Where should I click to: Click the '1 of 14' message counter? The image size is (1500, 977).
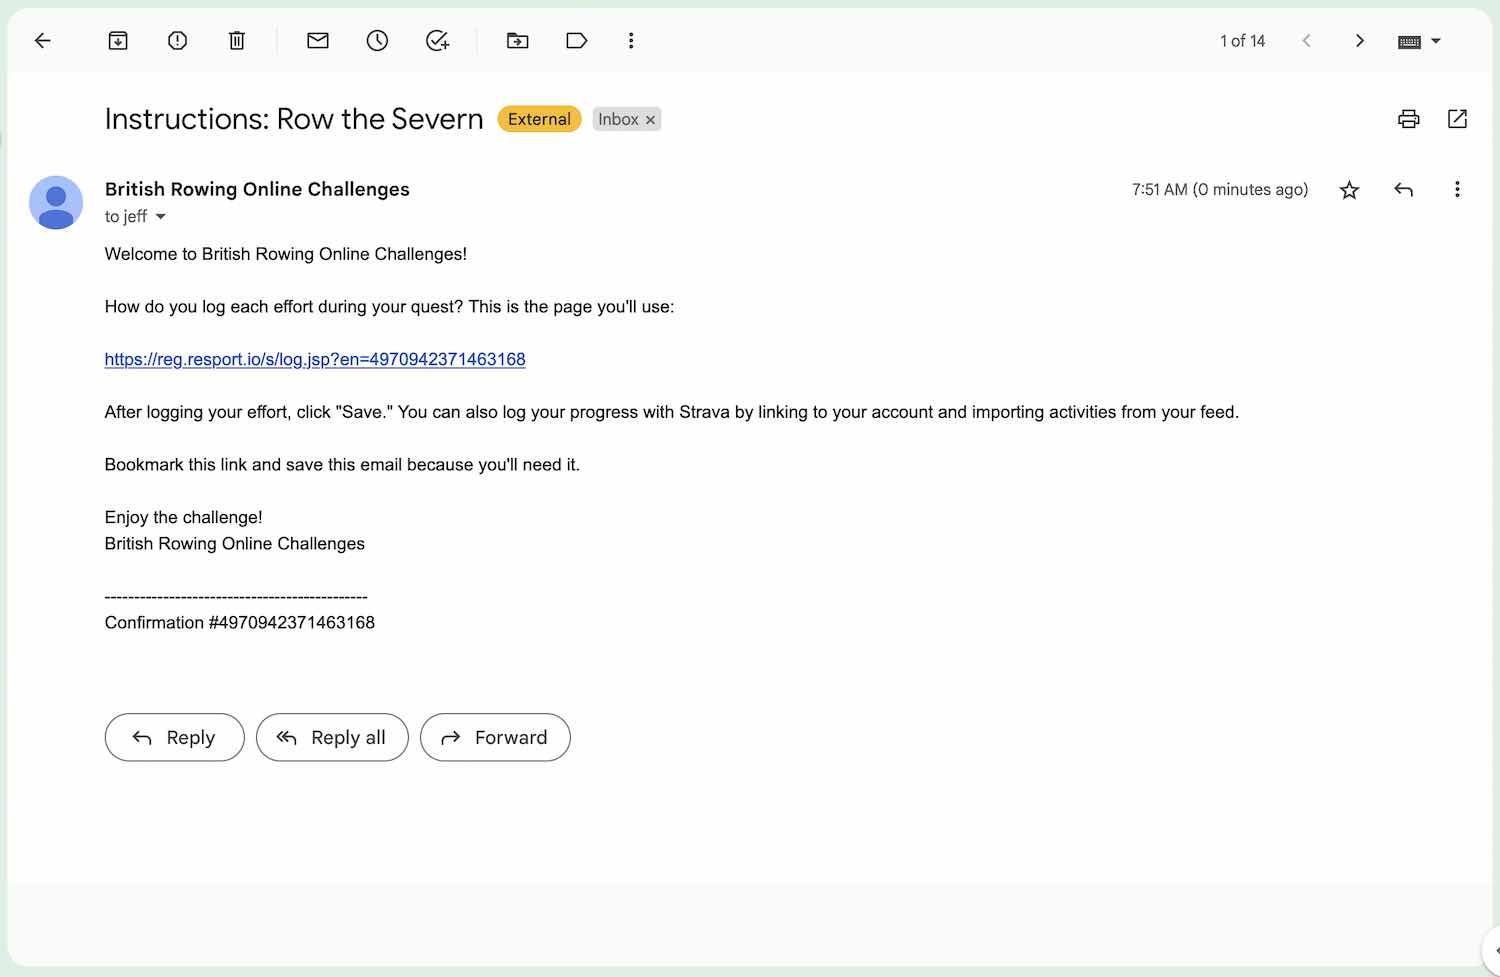[1242, 41]
